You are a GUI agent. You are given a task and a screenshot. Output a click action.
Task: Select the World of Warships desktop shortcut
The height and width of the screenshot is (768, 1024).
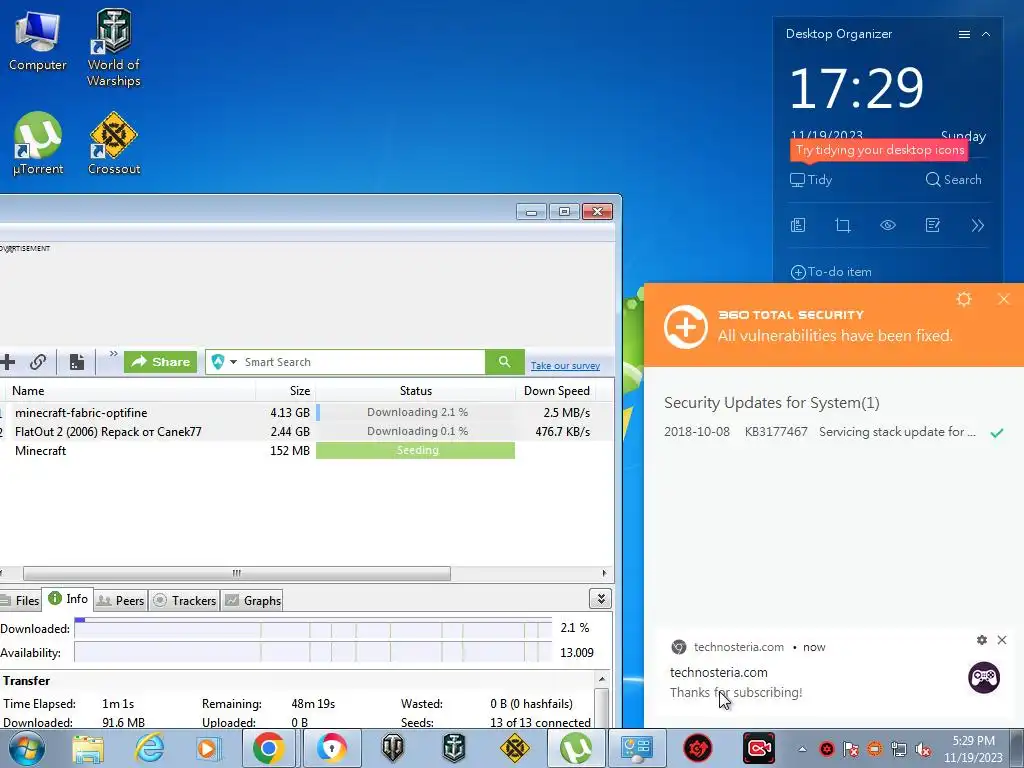(114, 48)
